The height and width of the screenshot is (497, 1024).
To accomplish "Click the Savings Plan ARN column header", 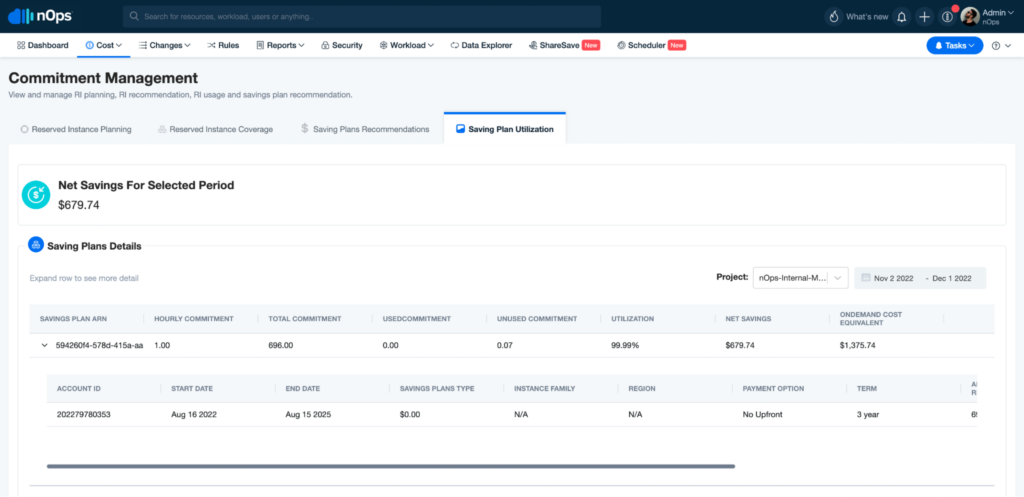I will (x=73, y=319).
